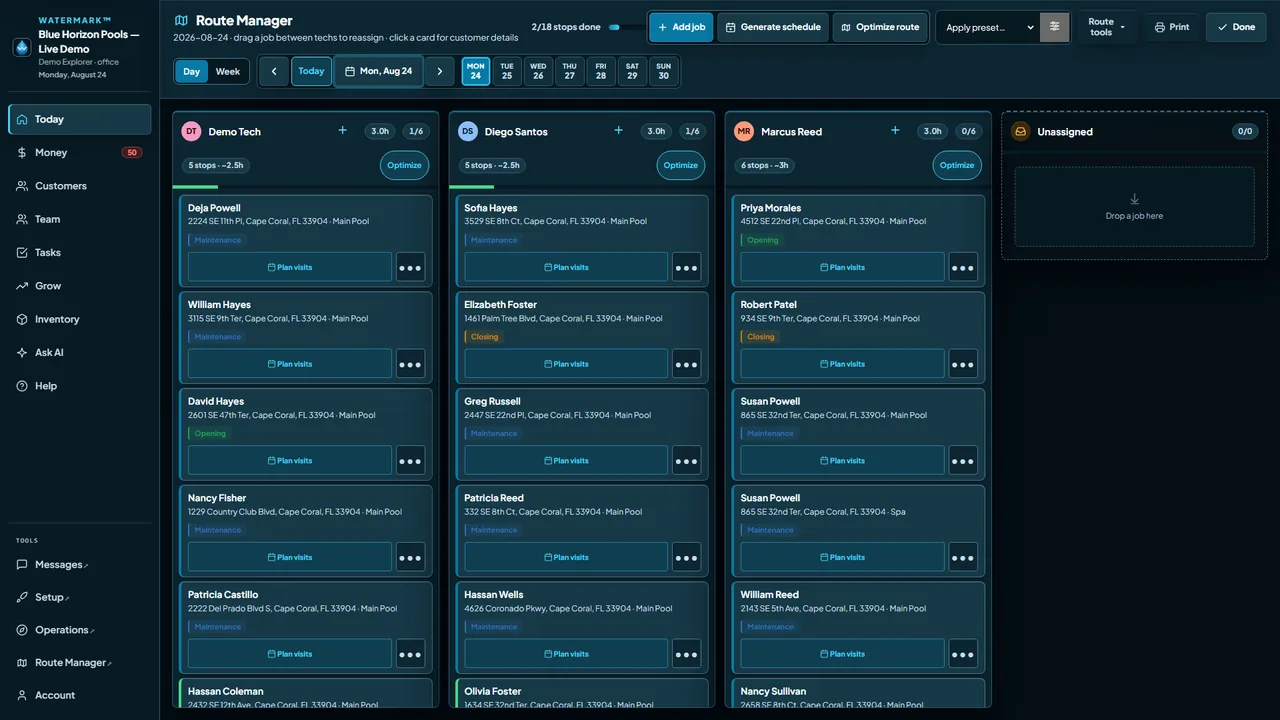Switch to Day view
Image resolution: width=1280 pixels, height=720 pixels.
(191, 71)
